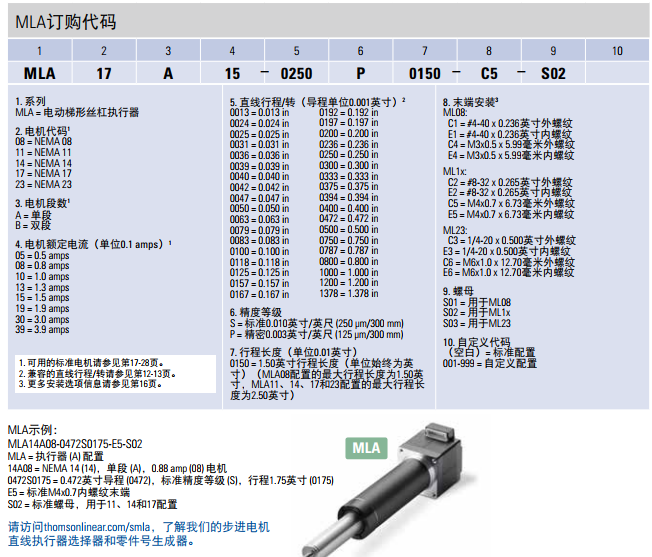The width and height of the screenshot is (652, 557).
Task: Click footnote '3. 更多安装选项信息请参见第16页'
Action: (90, 384)
